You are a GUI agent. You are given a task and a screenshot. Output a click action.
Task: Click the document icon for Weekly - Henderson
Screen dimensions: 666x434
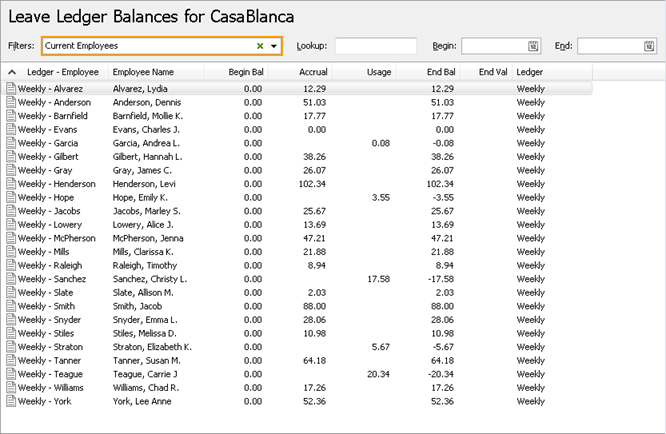pos(12,184)
